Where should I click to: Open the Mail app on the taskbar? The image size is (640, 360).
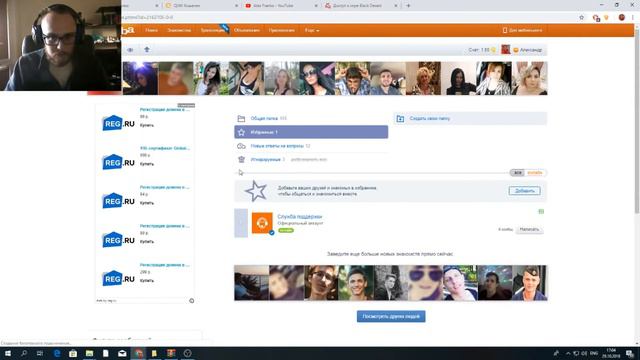tap(122, 353)
